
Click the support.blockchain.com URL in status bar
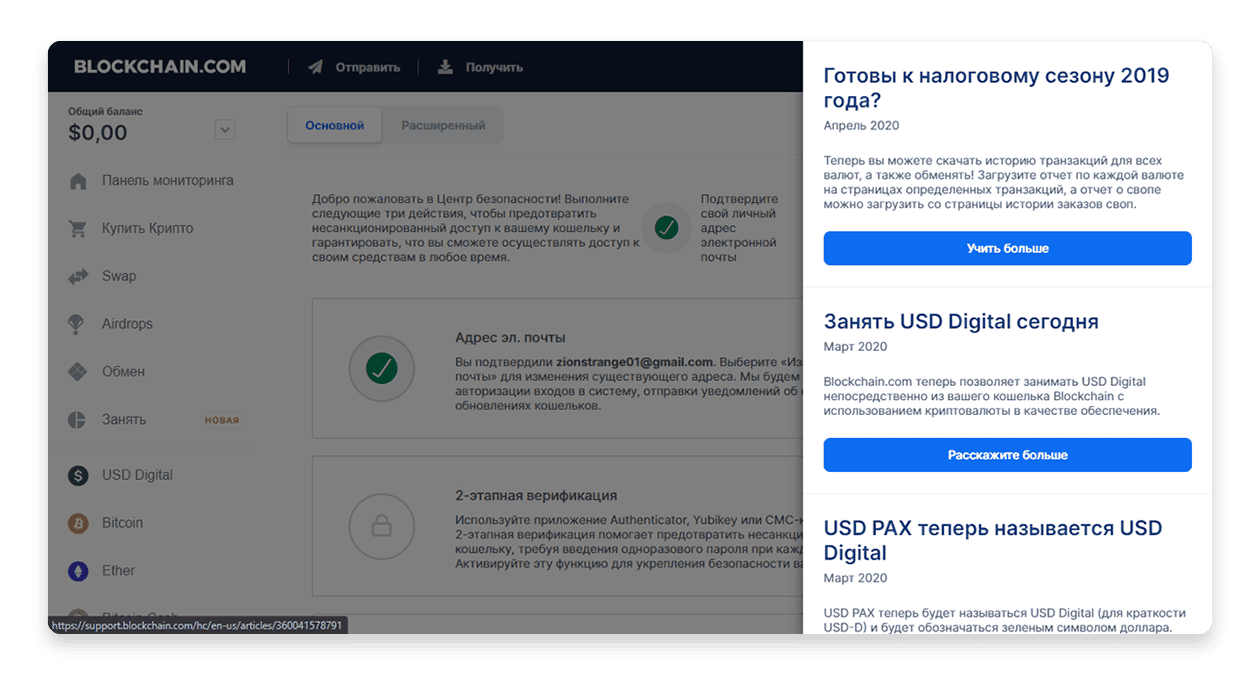pyautogui.click(x=197, y=626)
